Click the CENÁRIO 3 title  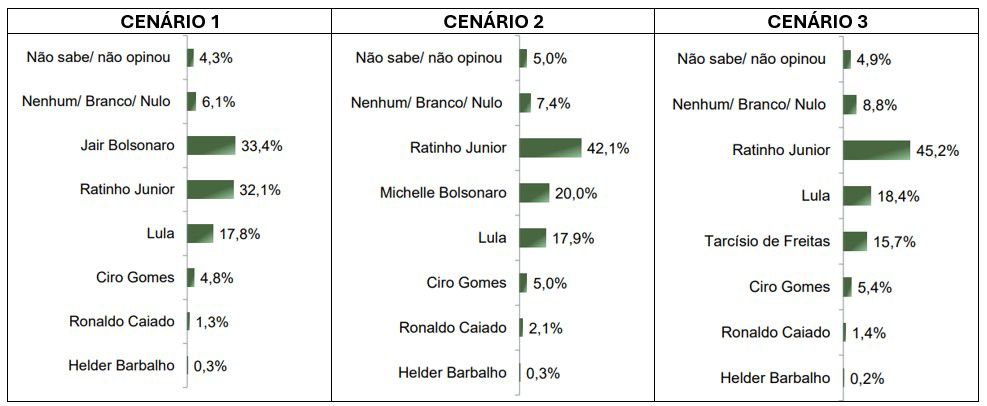(817, 21)
